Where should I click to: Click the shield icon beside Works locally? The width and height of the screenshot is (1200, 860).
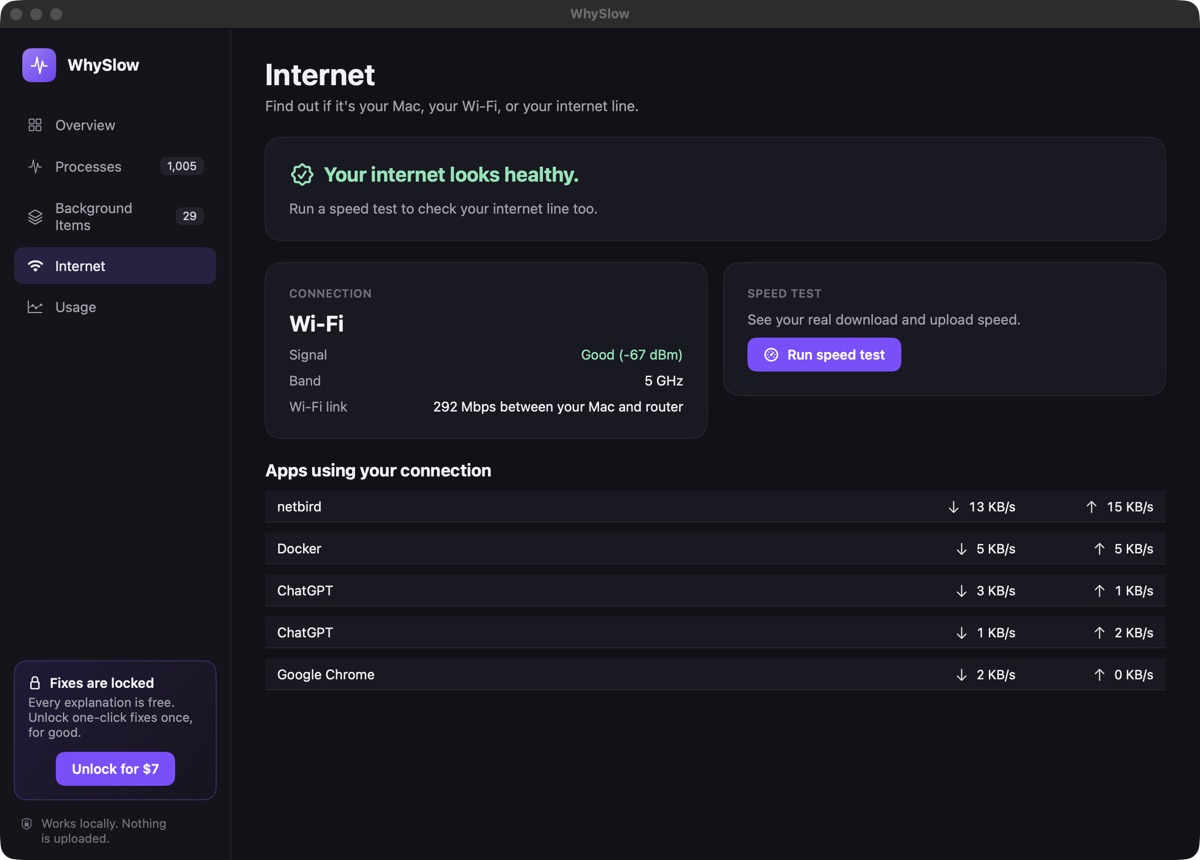tap(27, 824)
